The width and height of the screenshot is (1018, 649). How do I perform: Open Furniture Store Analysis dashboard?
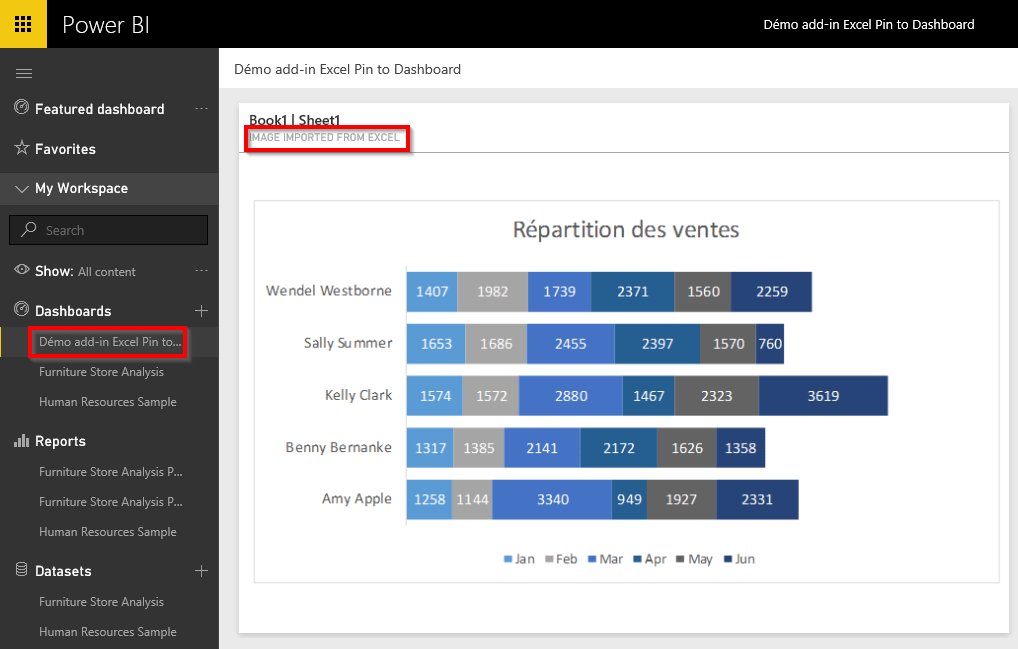point(101,372)
